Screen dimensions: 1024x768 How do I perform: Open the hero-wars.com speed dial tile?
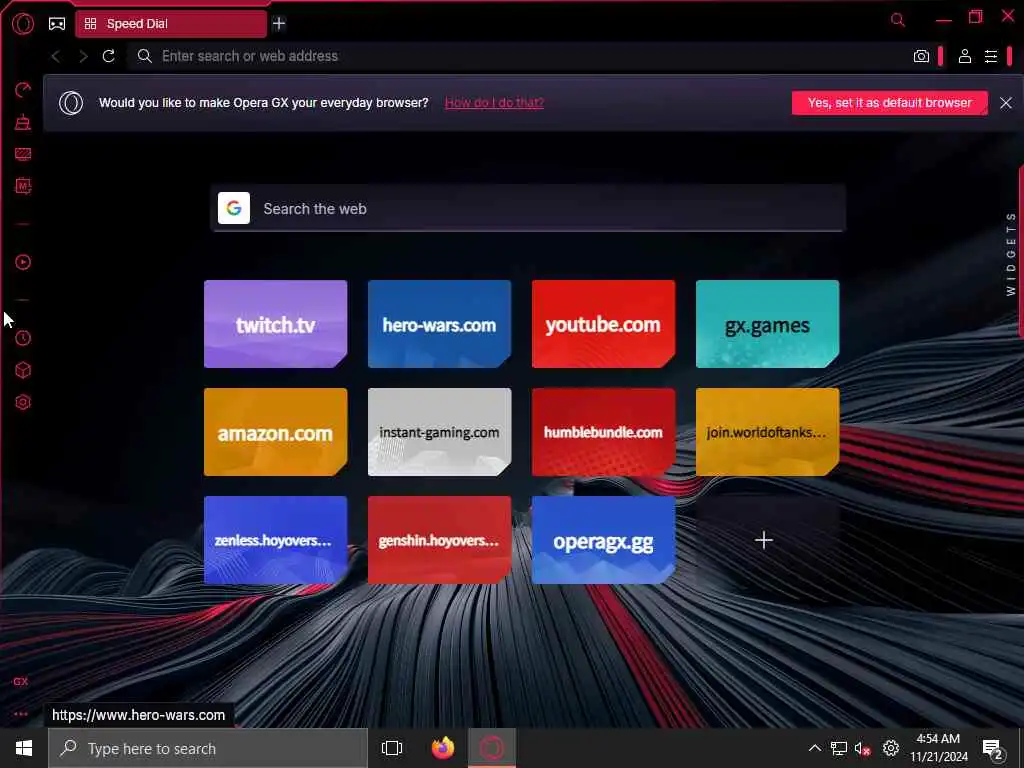pos(440,324)
